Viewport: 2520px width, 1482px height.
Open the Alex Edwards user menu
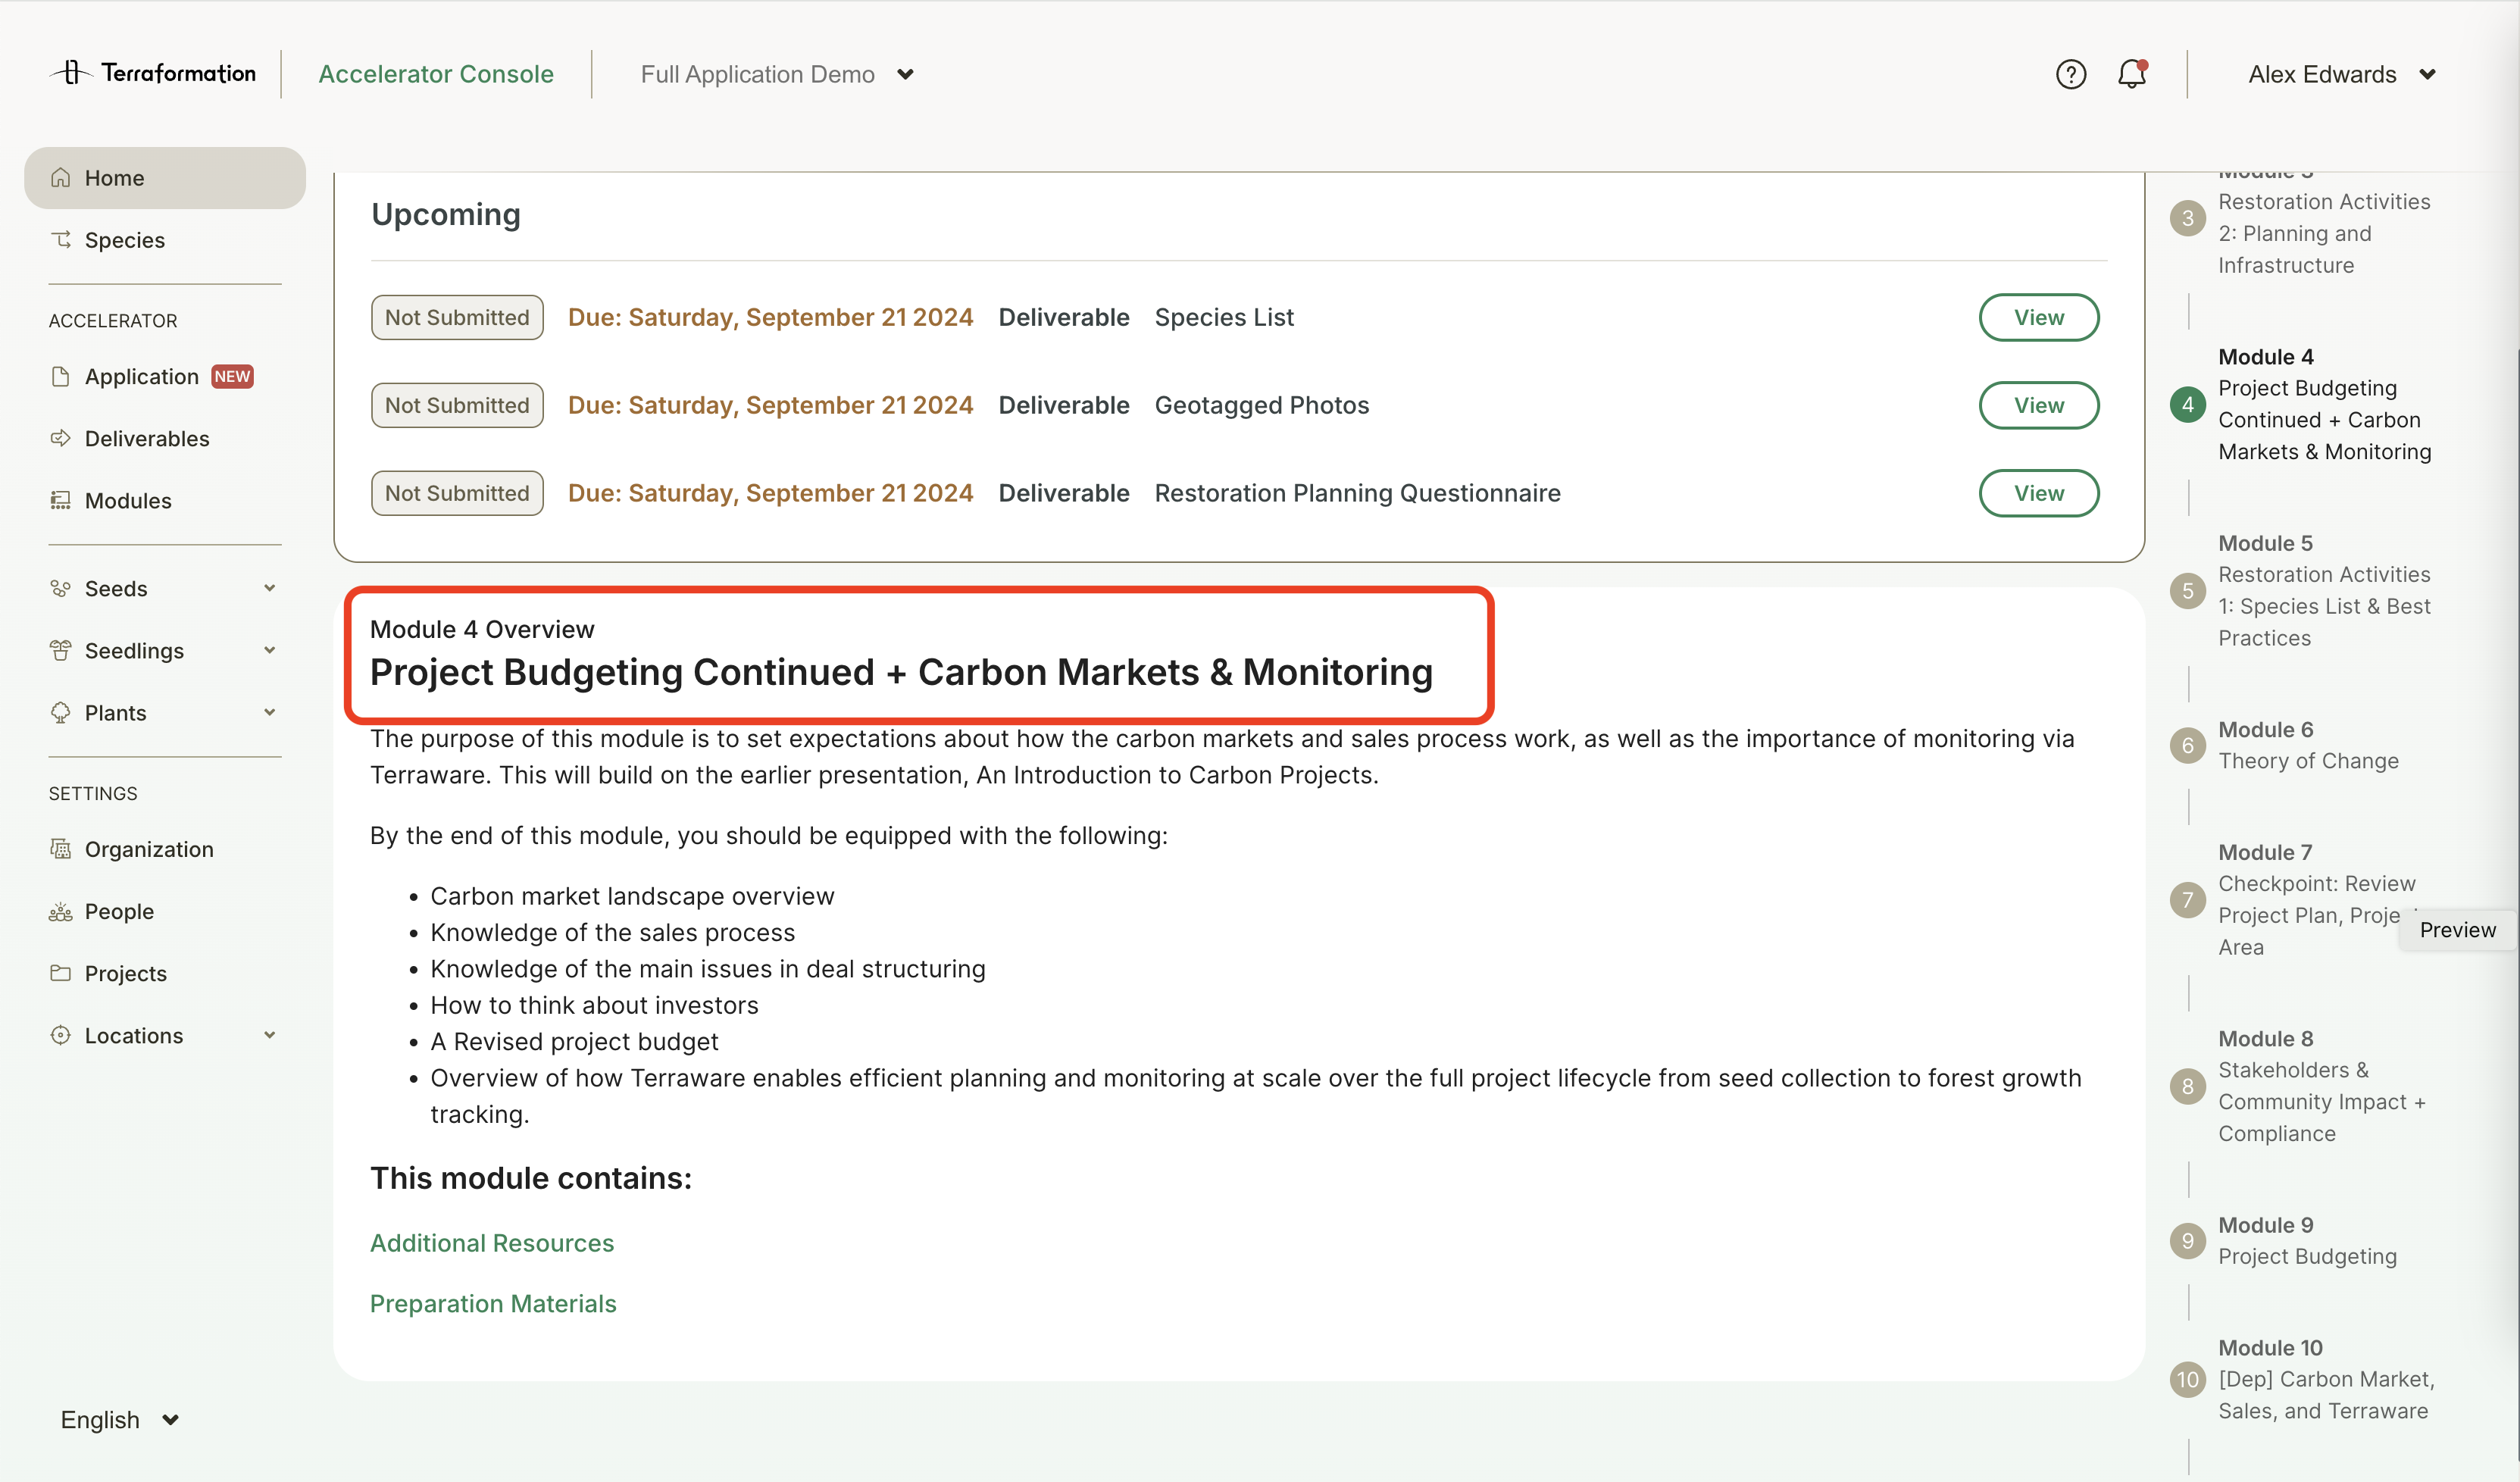tap(2340, 74)
